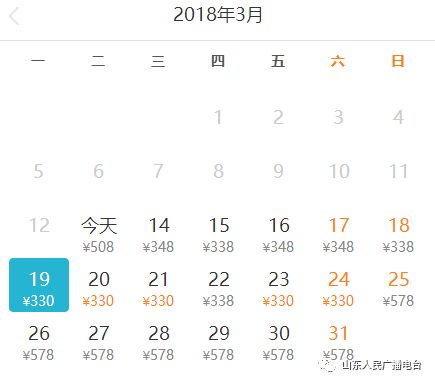435x384 pixels.
Task: Click the 一 Monday column header
Action: point(38,61)
